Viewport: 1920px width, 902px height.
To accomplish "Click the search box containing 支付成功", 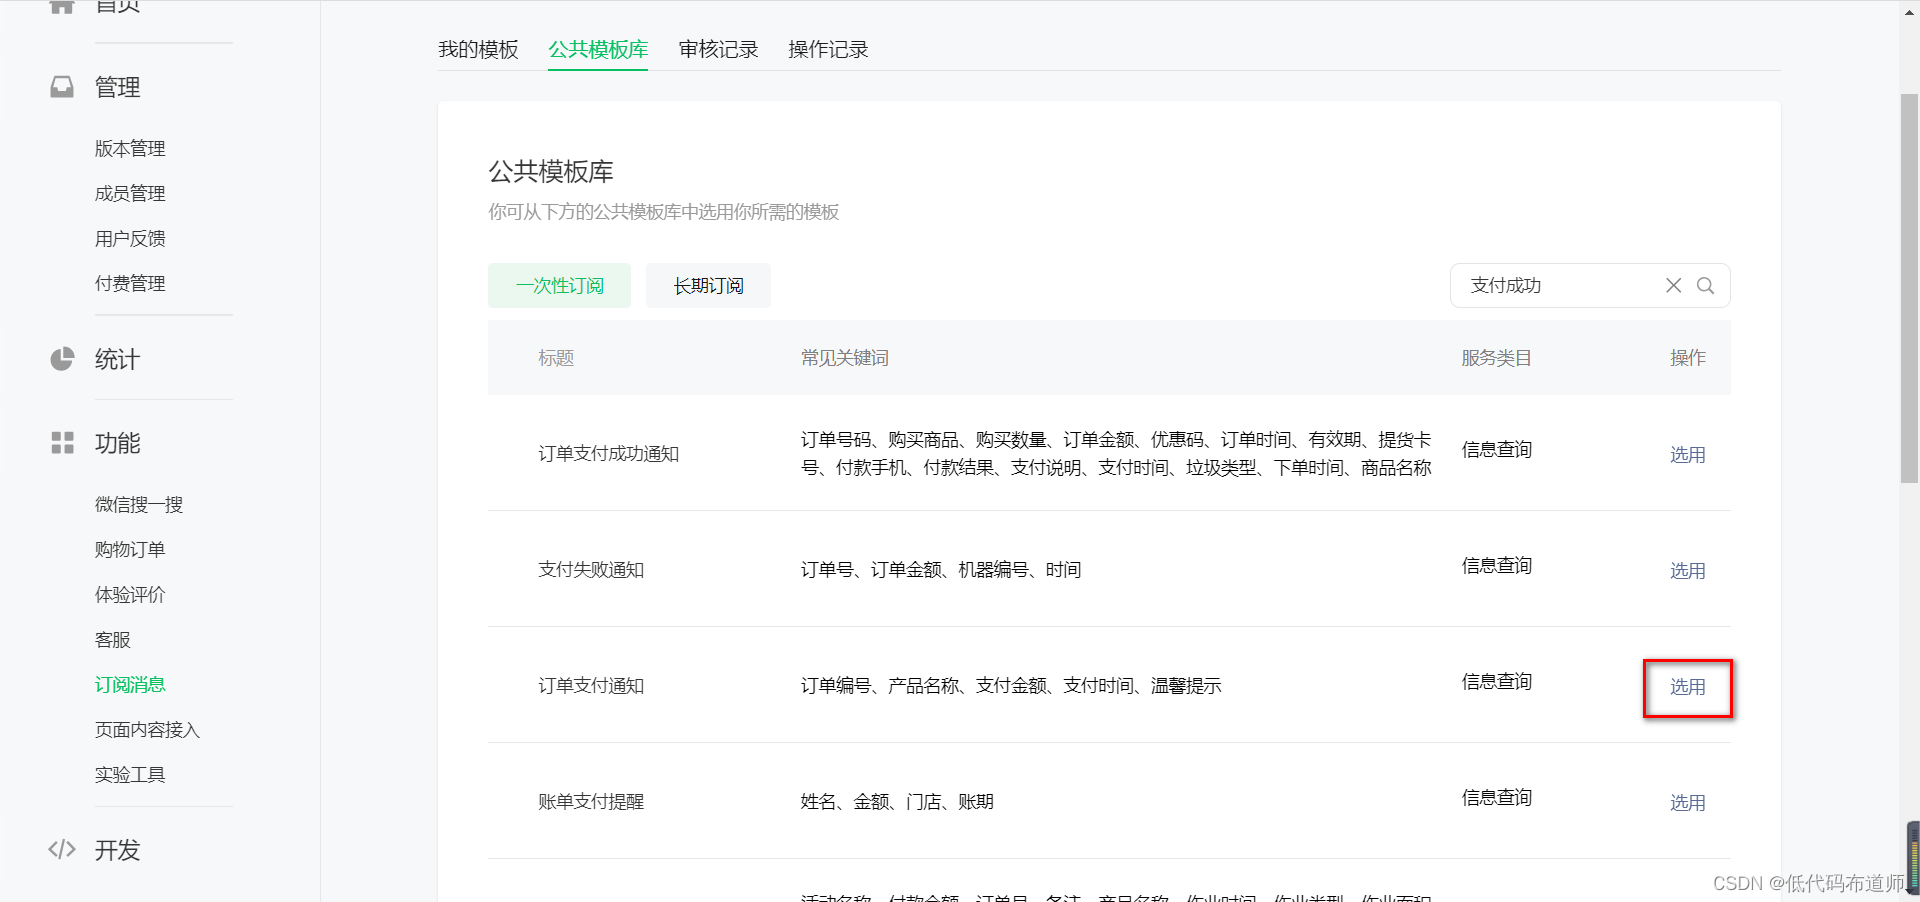I will (x=1590, y=285).
